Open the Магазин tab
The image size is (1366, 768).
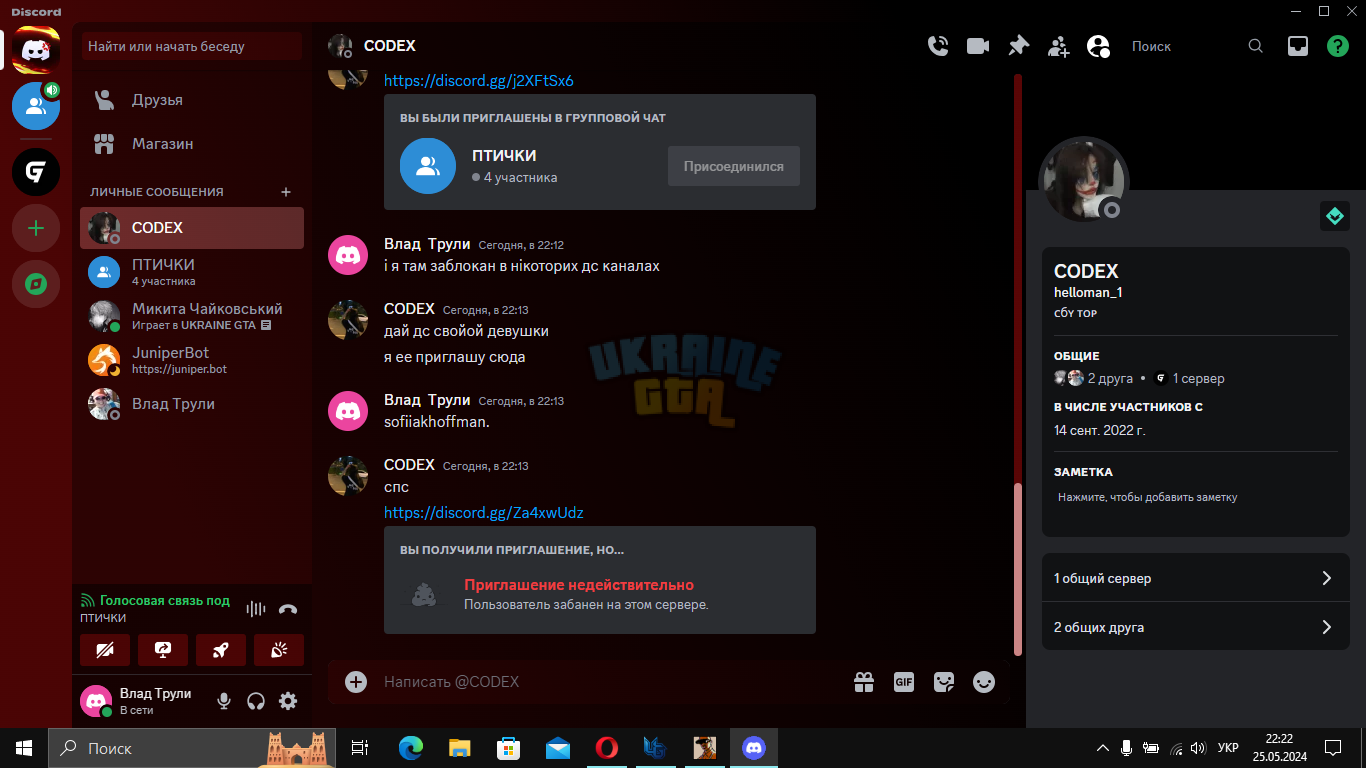[192, 144]
